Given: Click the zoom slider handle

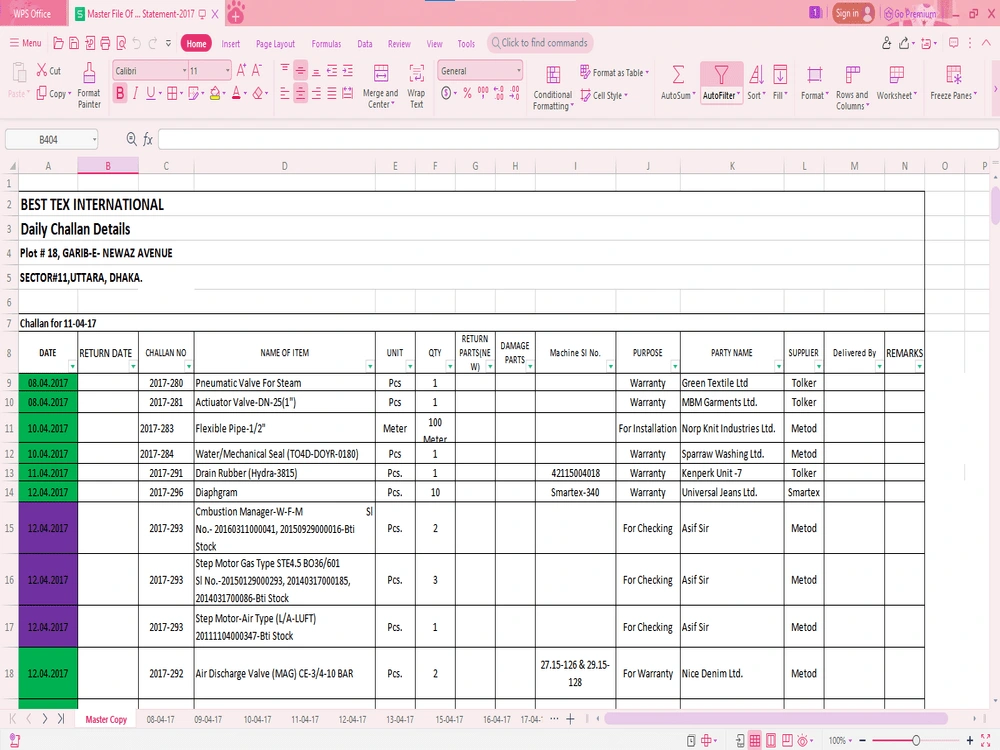Looking at the screenshot, I should coord(916,740).
